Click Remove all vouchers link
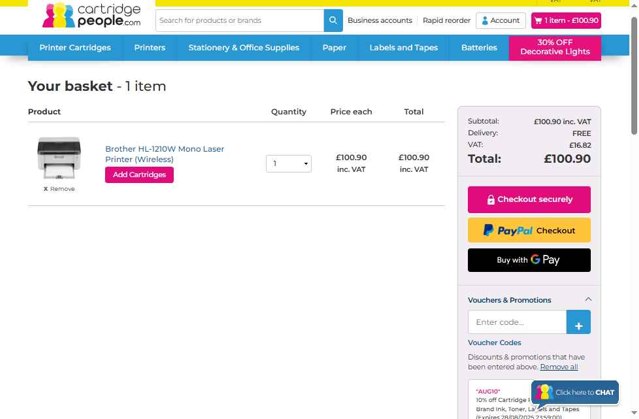 click(559, 367)
